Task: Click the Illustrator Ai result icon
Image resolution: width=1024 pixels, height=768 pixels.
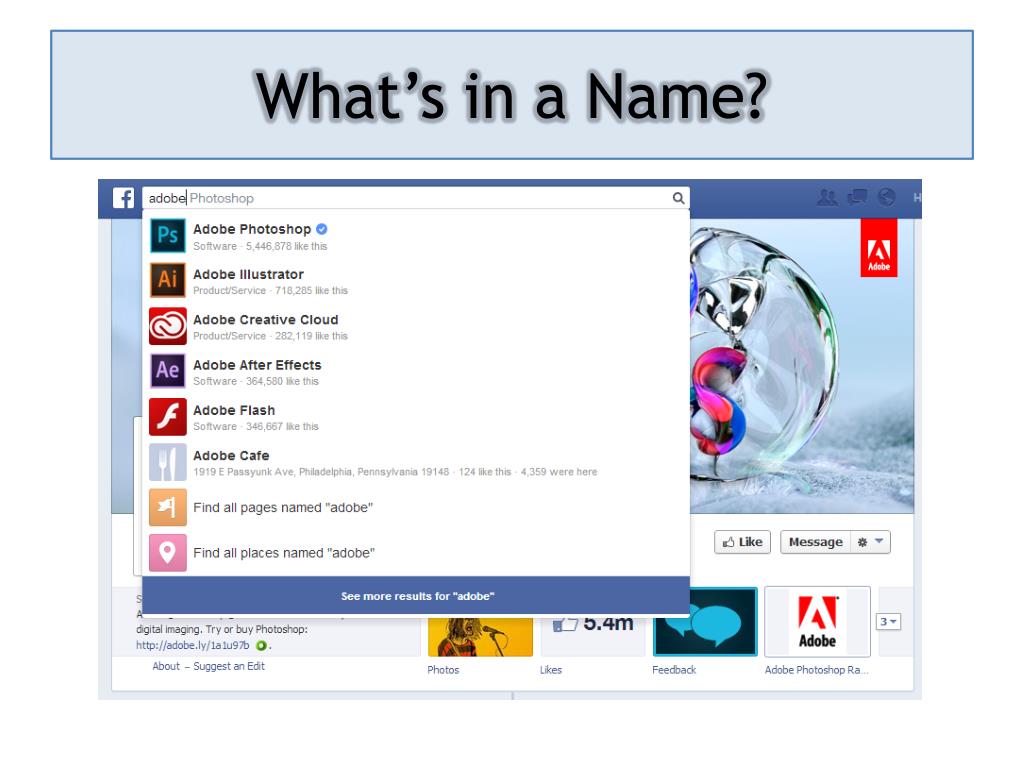Action: (x=168, y=281)
